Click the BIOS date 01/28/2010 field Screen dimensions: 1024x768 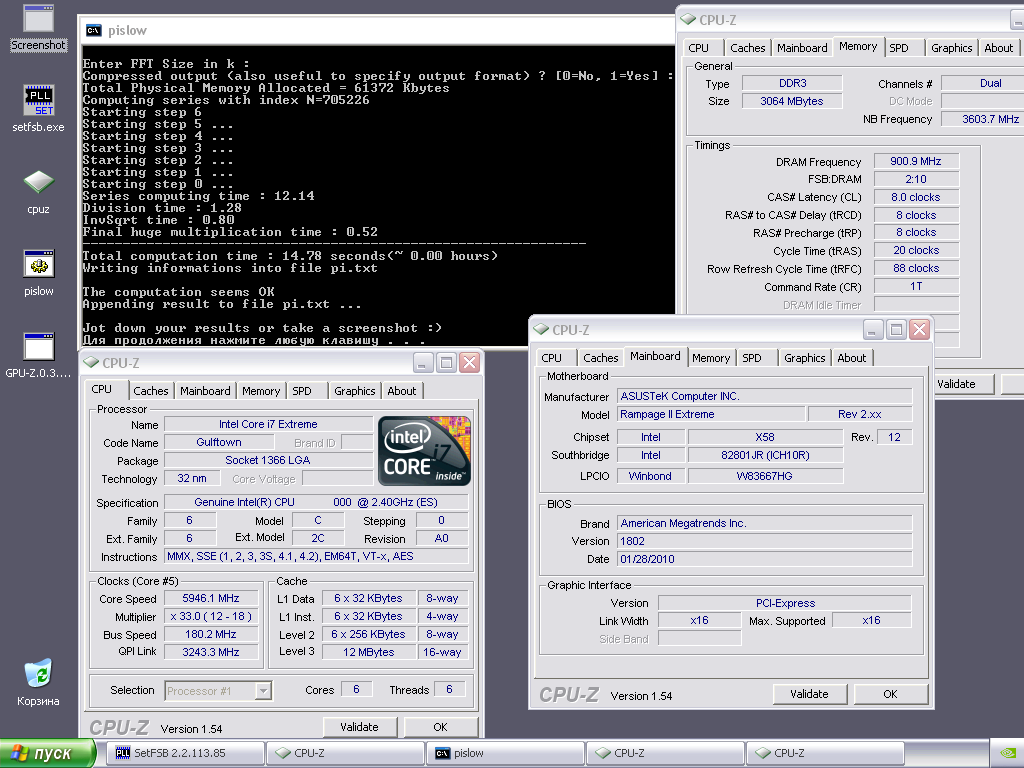764,559
